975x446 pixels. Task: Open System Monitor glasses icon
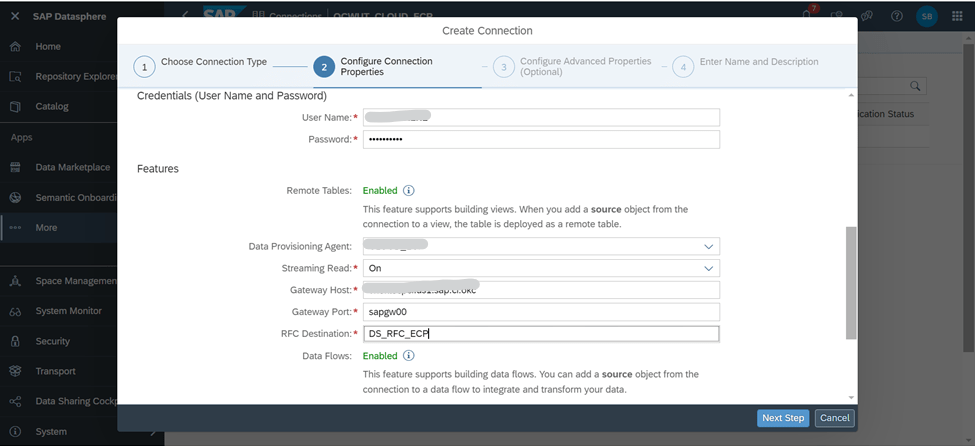16,311
